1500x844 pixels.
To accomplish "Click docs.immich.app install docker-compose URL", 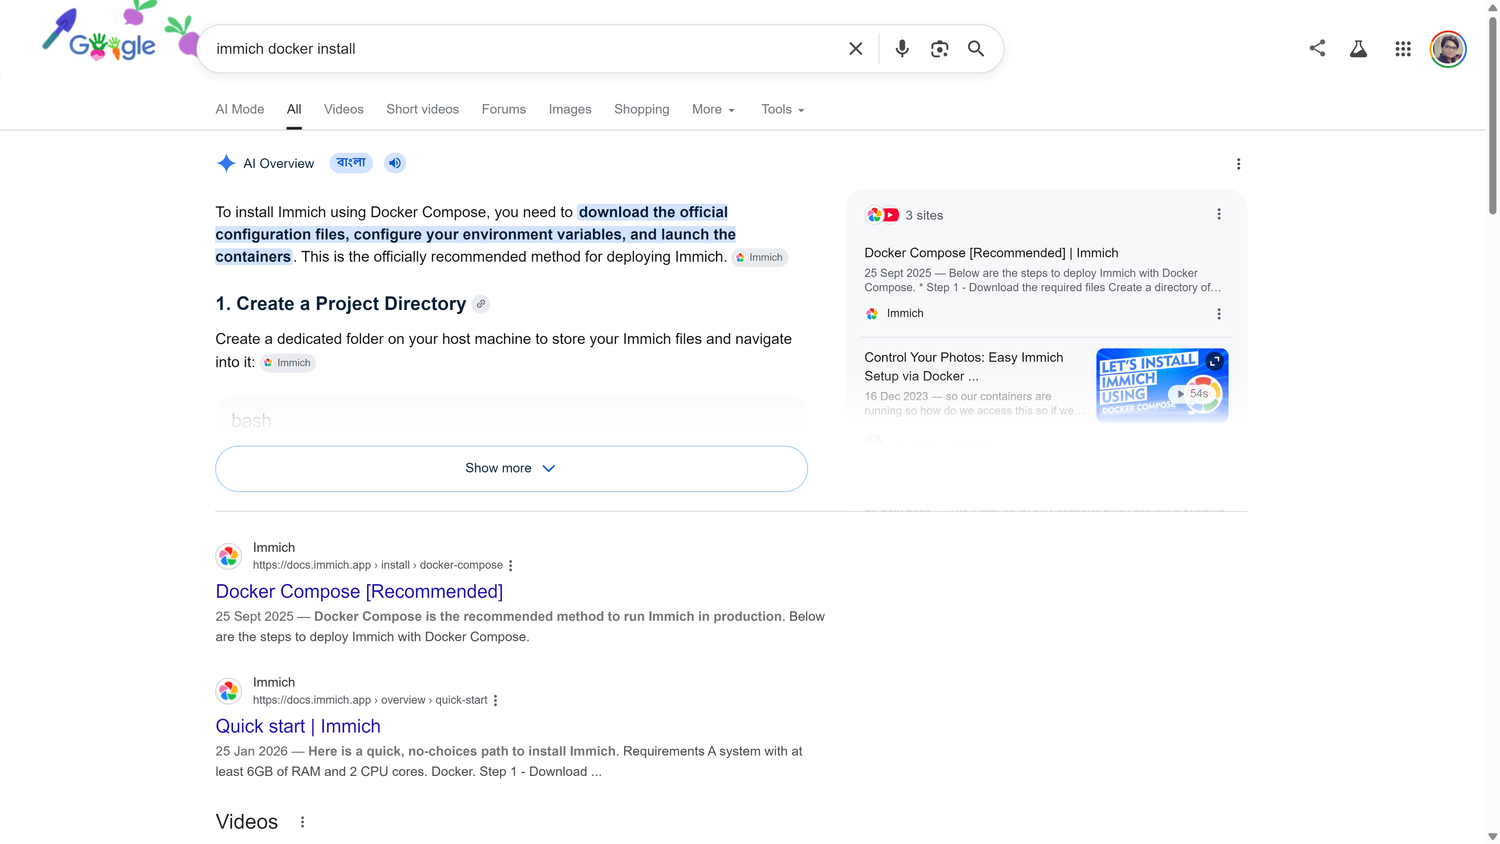I will point(378,565).
